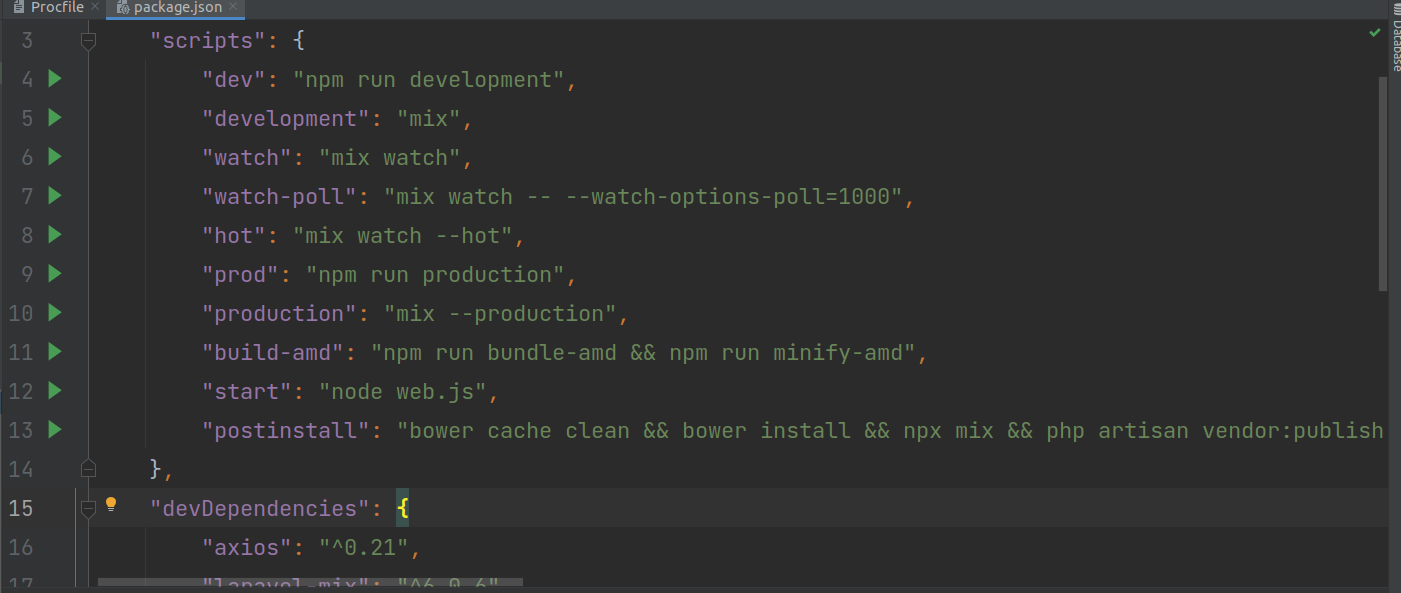Image resolution: width=1401 pixels, height=593 pixels.
Task: Place cursor at highlighted brace on line 15
Action: click(x=403, y=509)
